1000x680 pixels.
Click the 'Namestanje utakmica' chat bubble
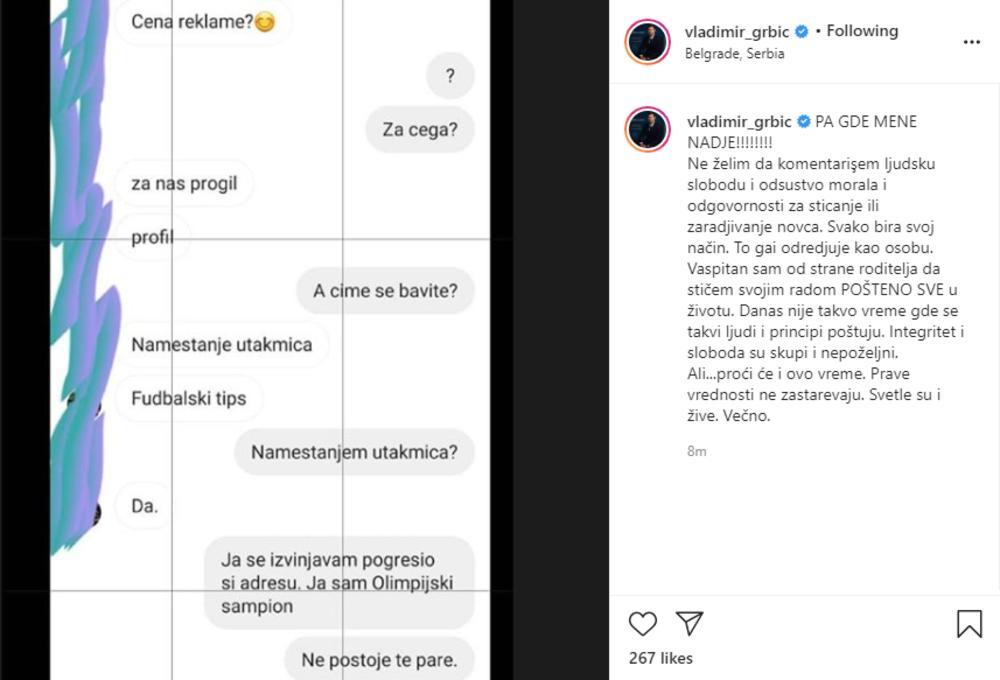(222, 345)
